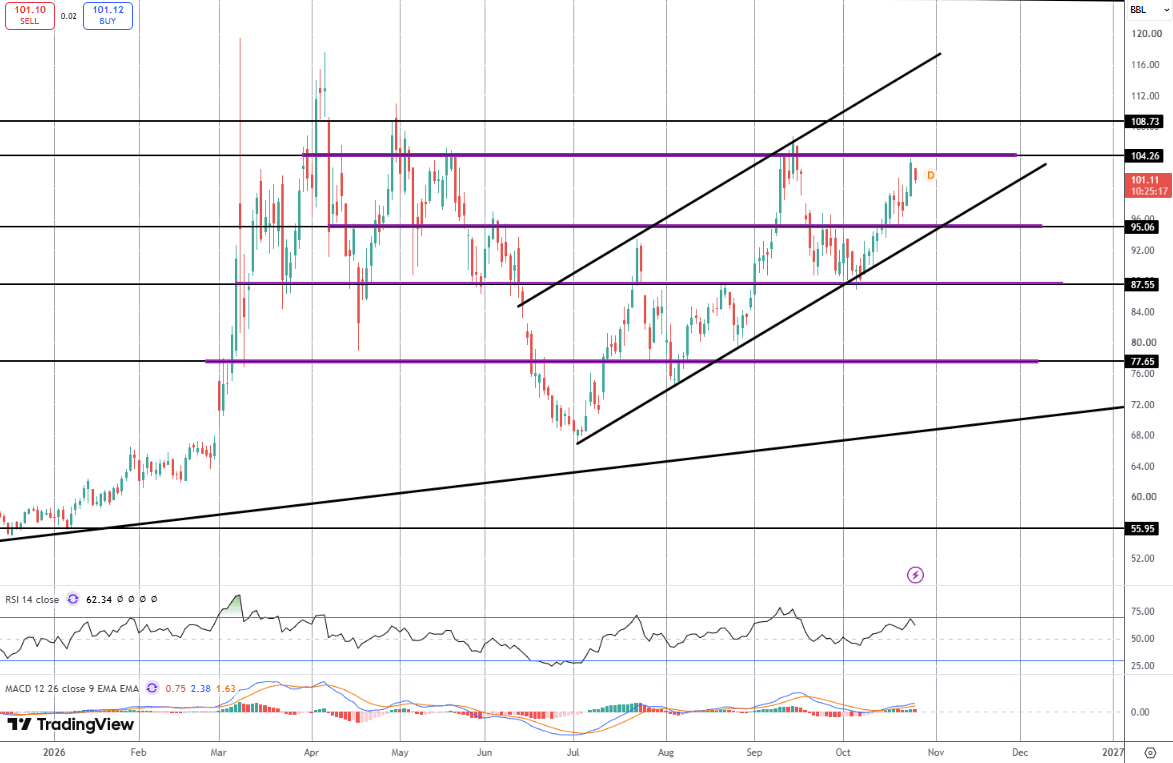Click the 0.02 spread value
This screenshot has height=763, width=1173.
[69, 16]
